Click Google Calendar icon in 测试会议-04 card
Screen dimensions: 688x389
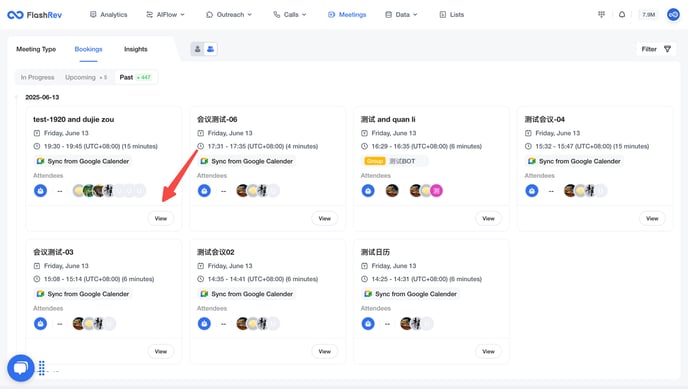click(x=532, y=161)
